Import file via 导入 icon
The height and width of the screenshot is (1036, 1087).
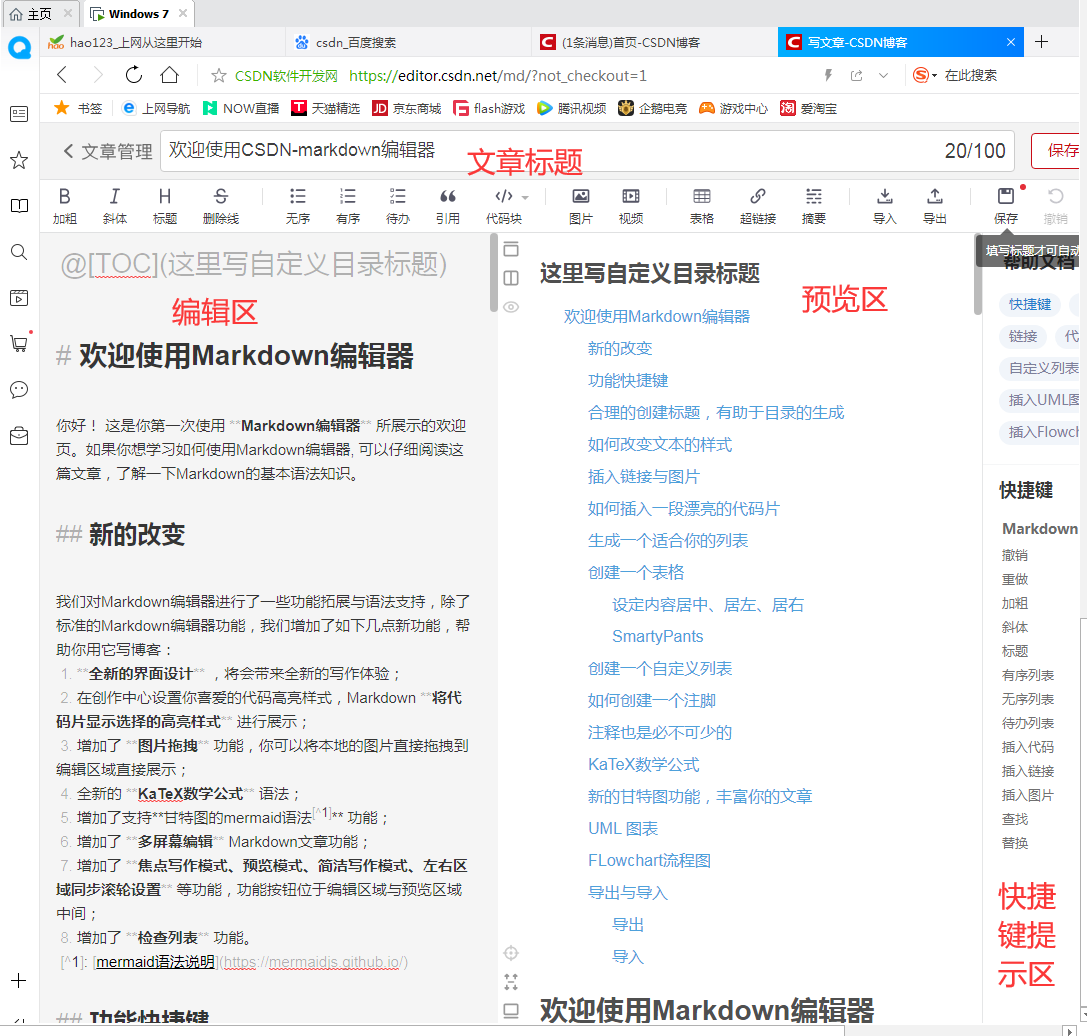885,206
